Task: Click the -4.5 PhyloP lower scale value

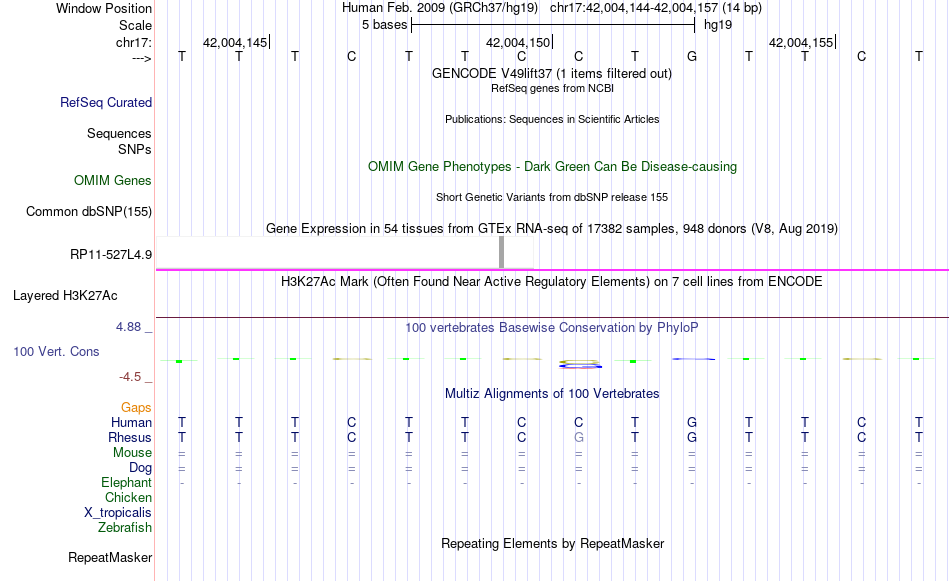Action: tap(130, 377)
